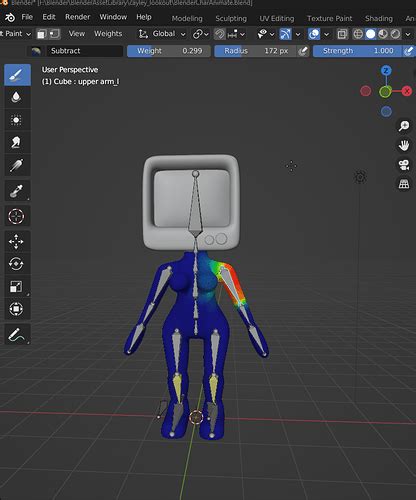Select the 3D Cursor tool
Image resolution: width=416 pixels, height=500 pixels.
point(17,216)
